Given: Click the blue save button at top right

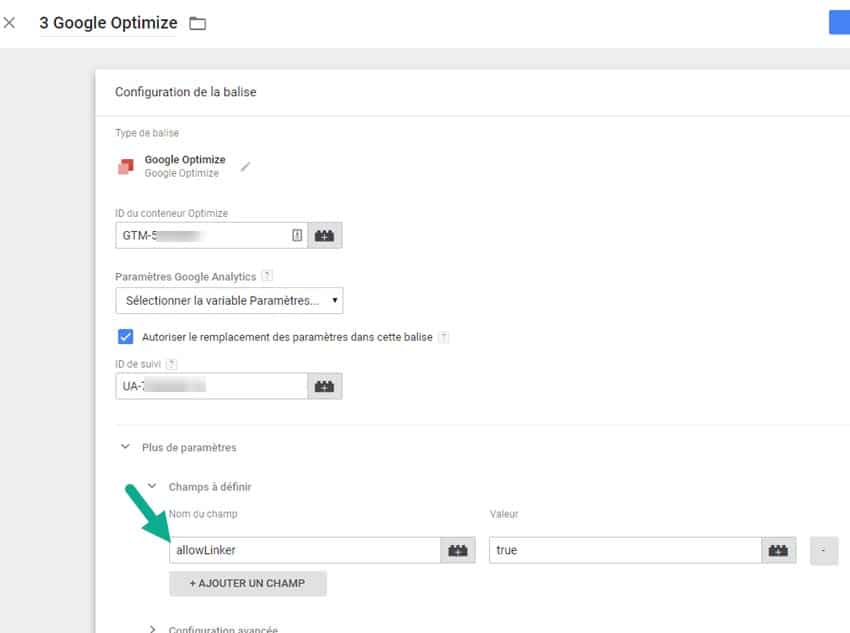Looking at the screenshot, I should [x=840, y=23].
